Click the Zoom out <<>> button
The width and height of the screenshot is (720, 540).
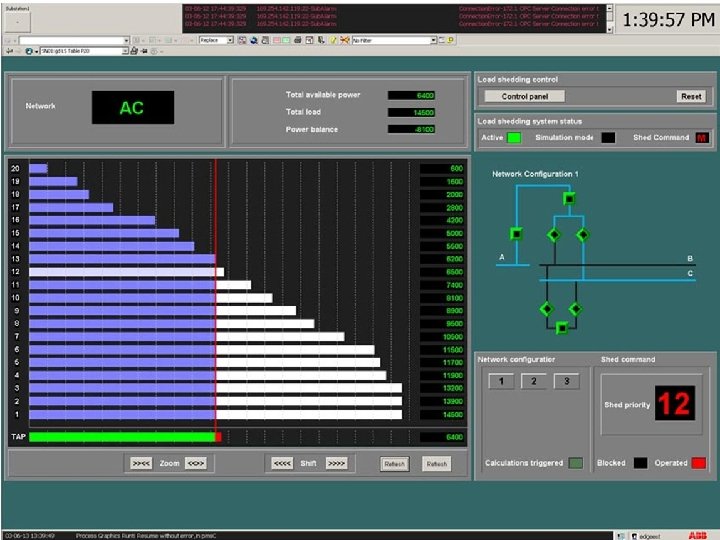pos(196,464)
